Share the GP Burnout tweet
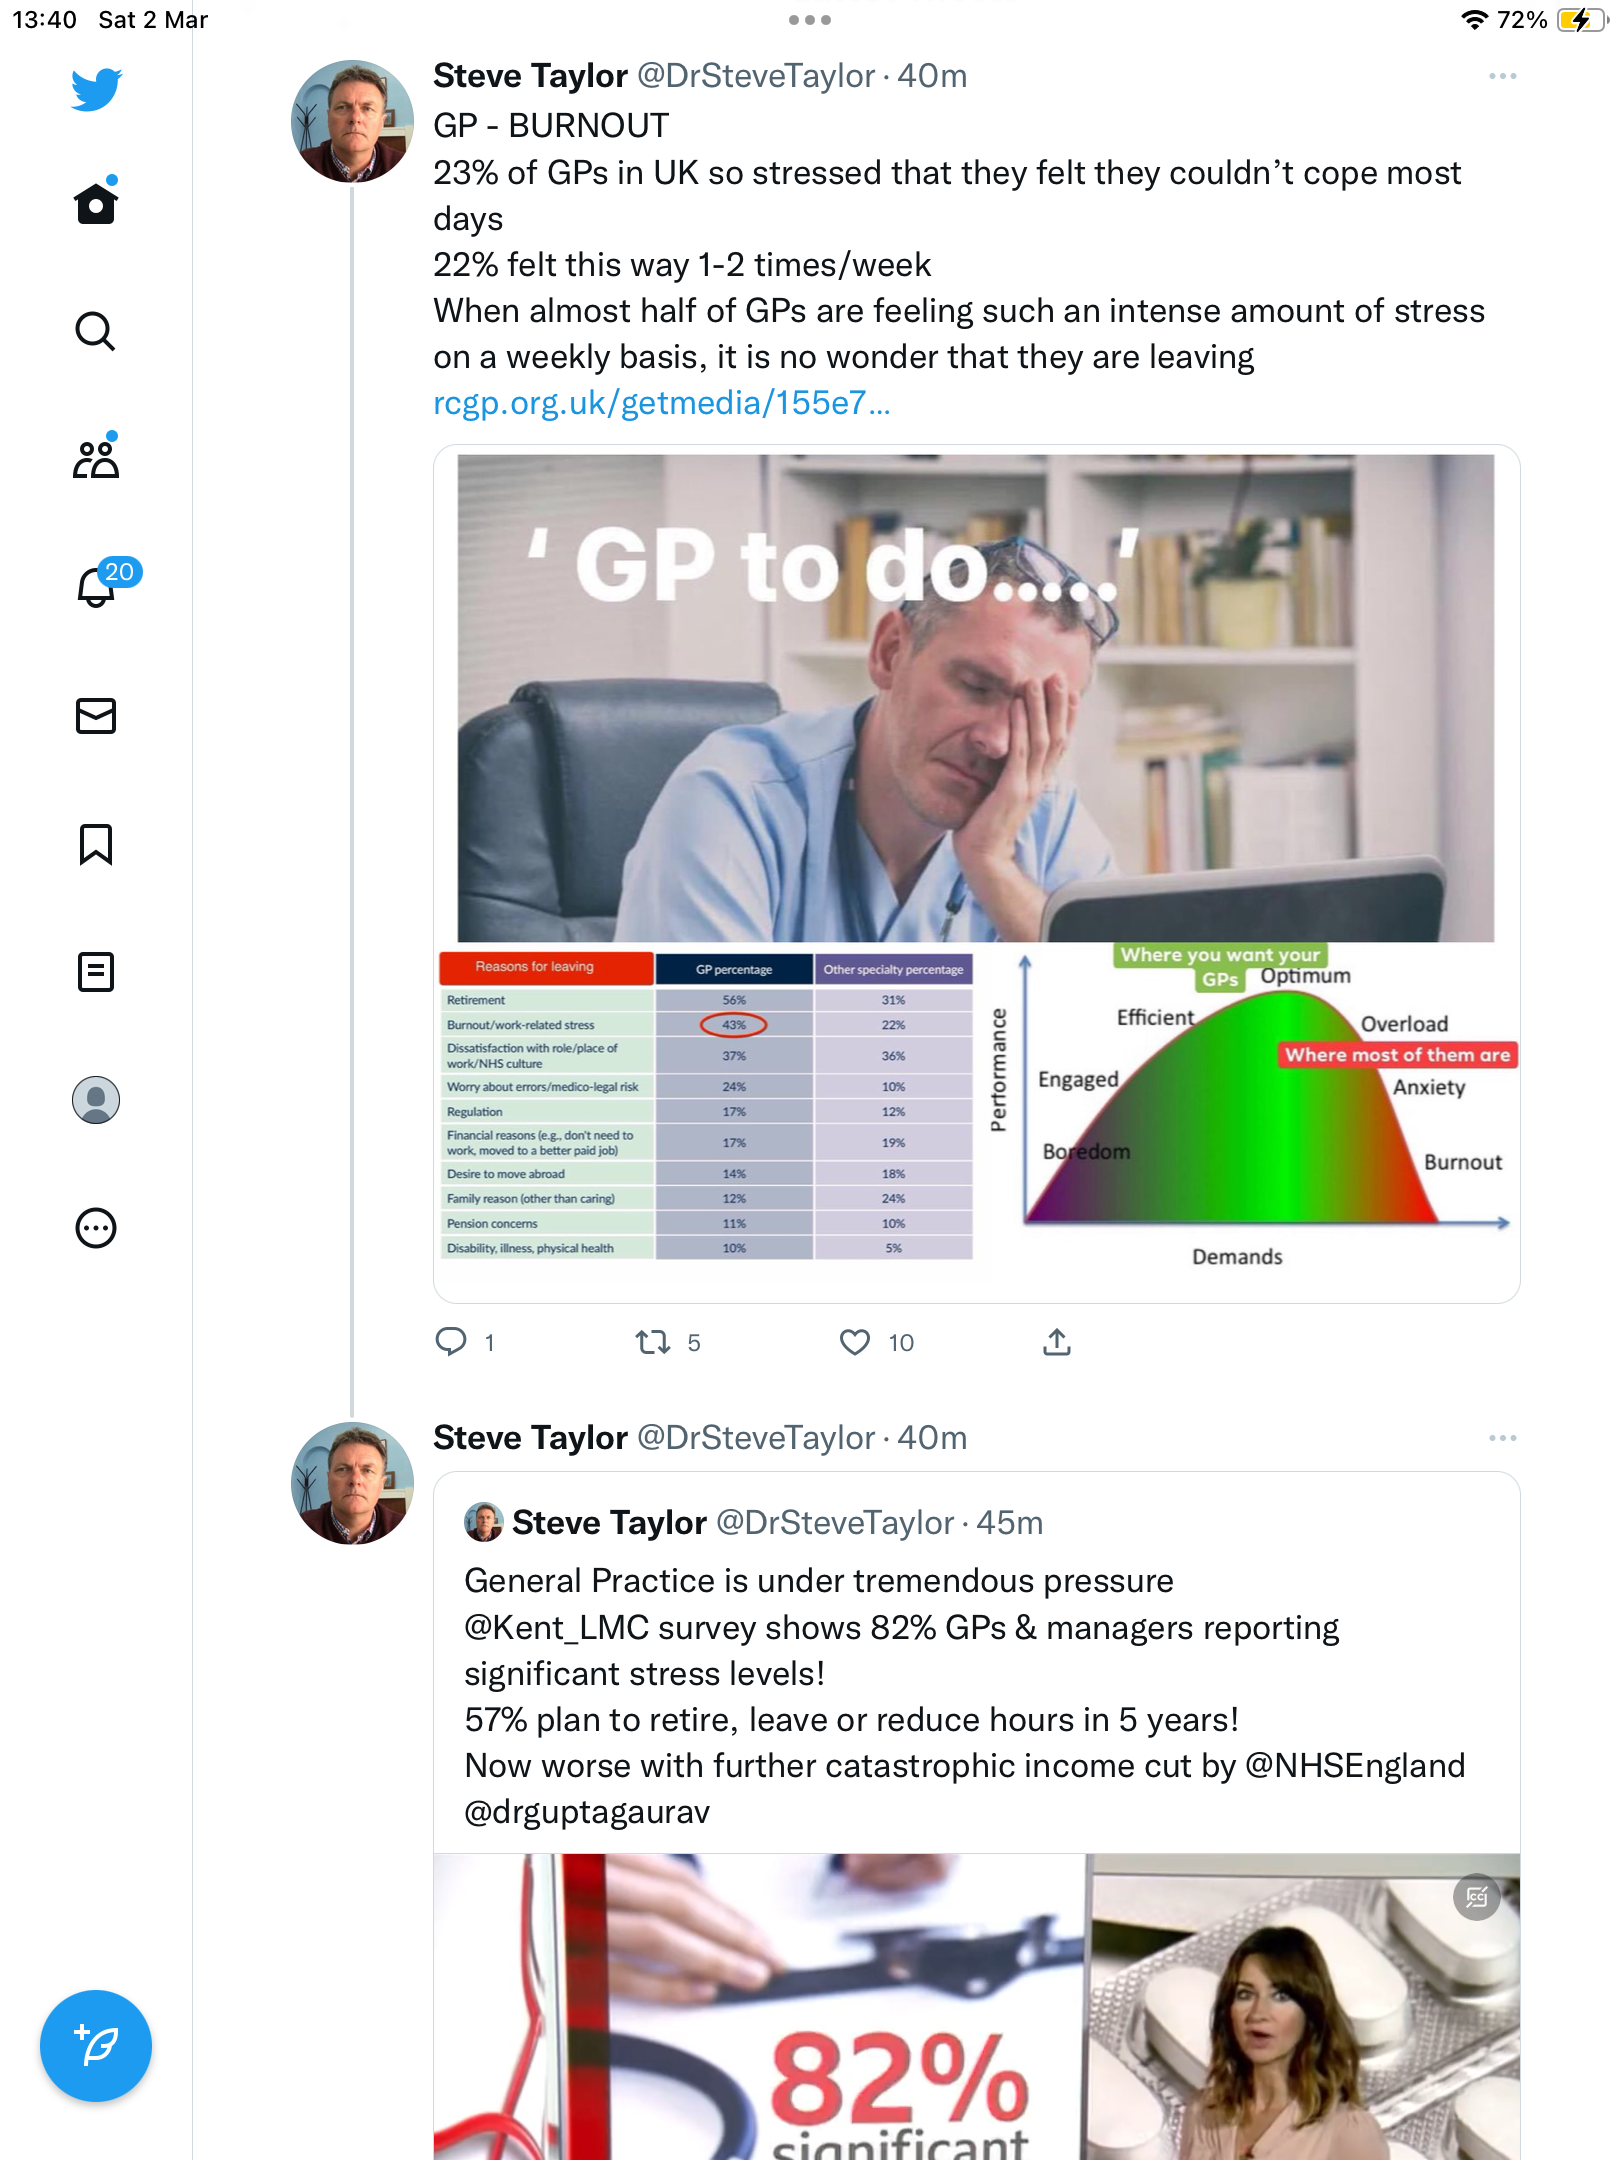The image size is (1620, 2160). pos(1057,1342)
